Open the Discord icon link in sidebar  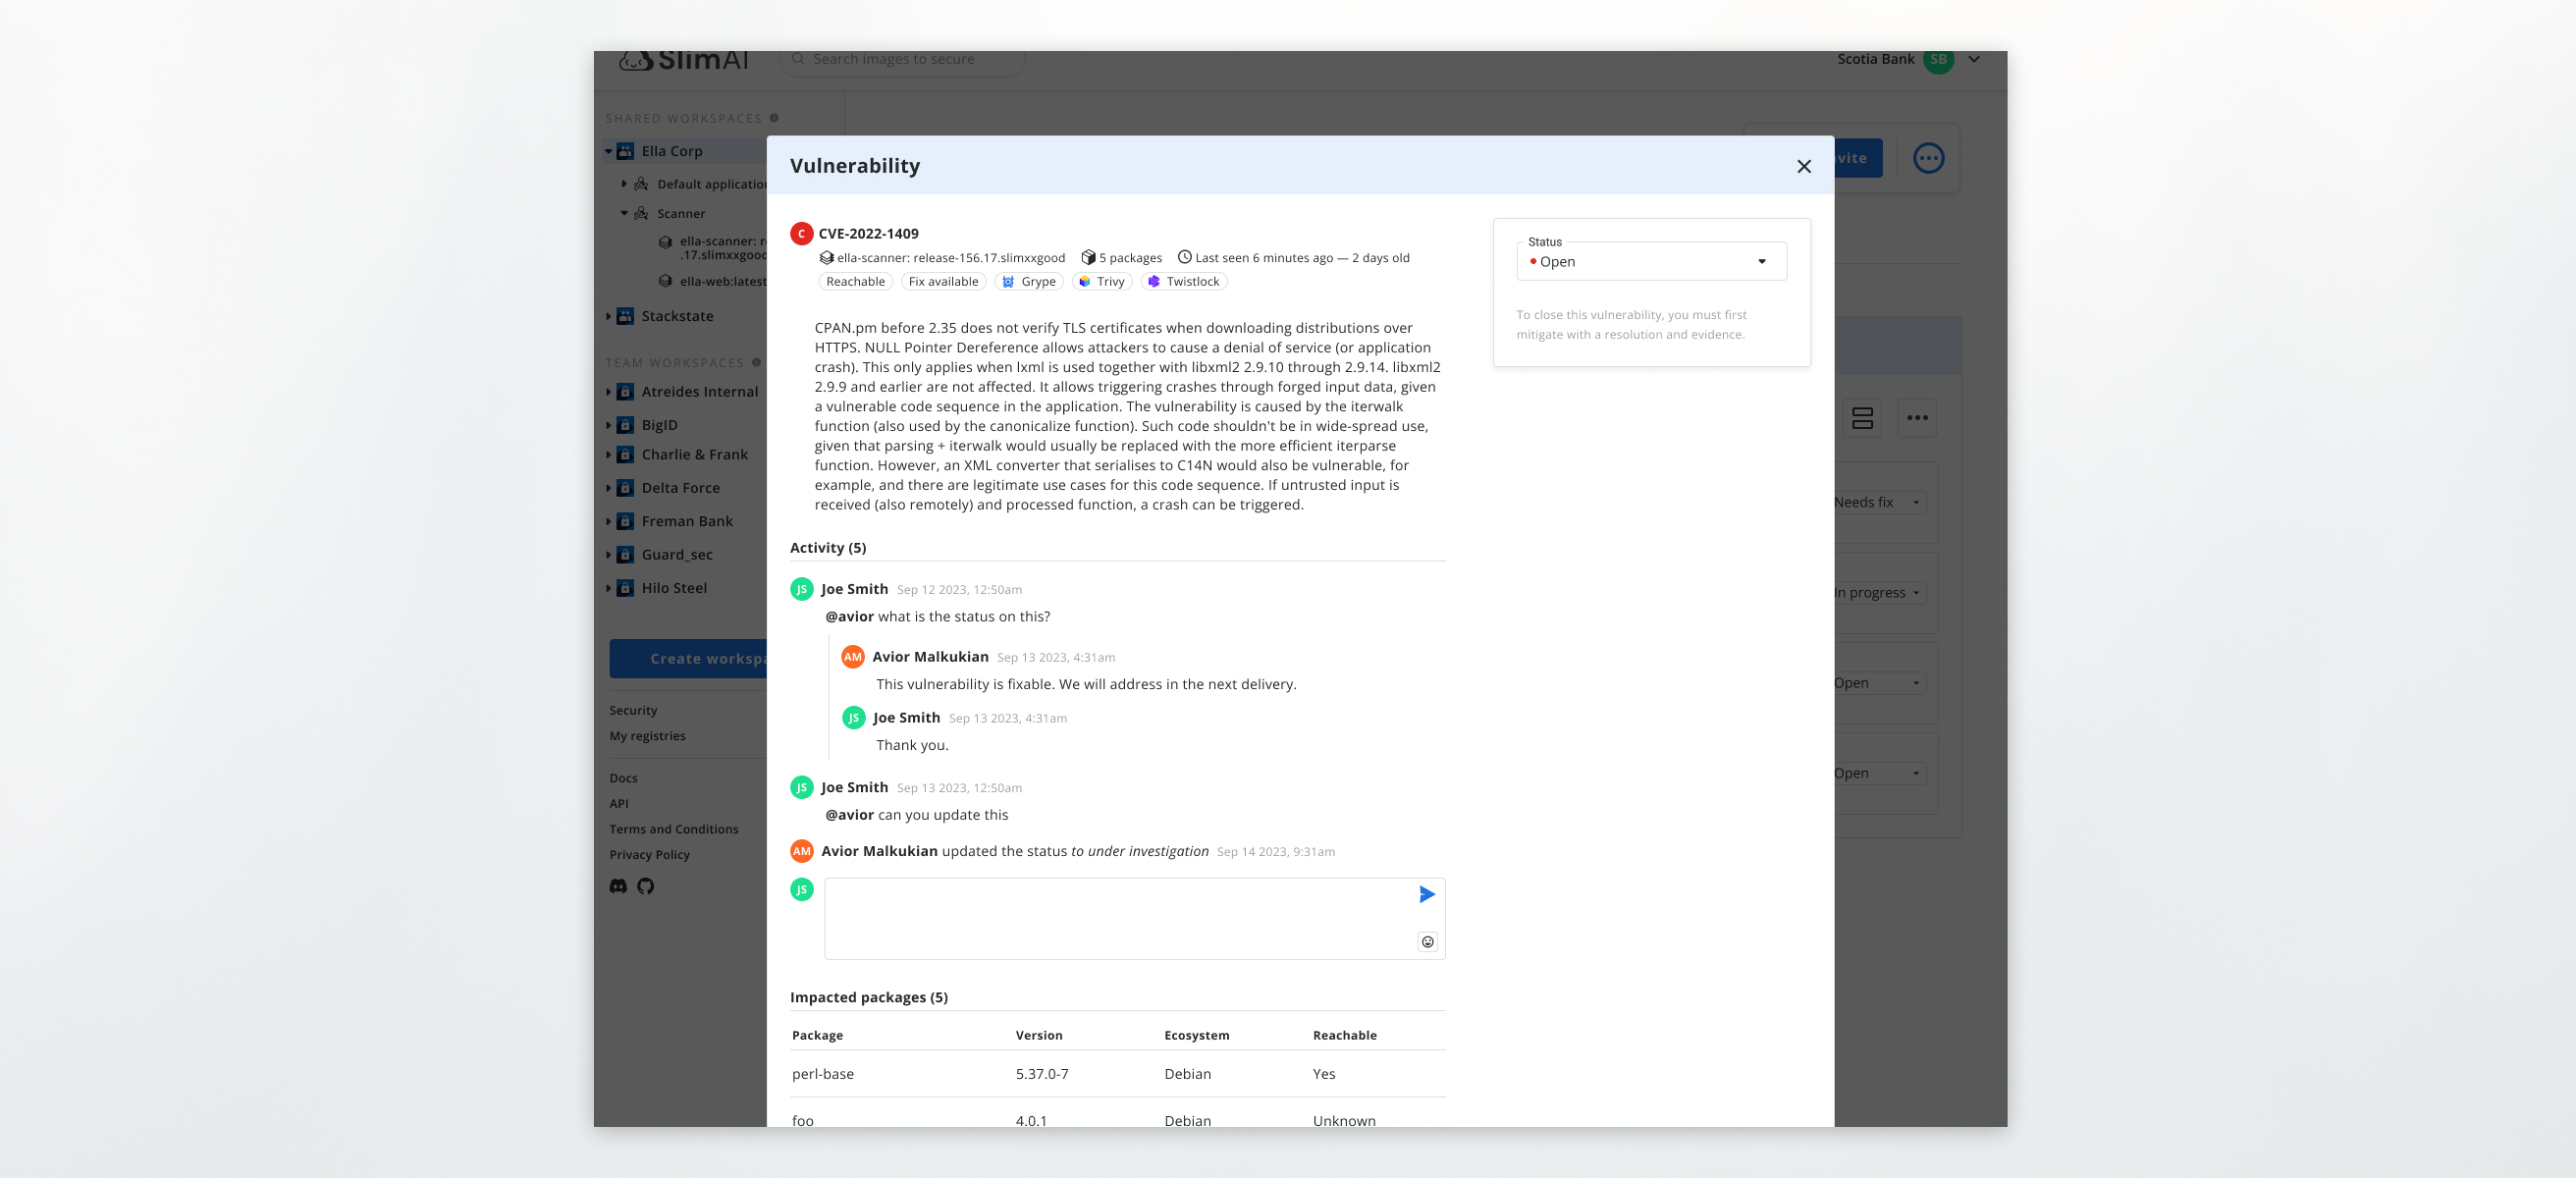click(618, 886)
